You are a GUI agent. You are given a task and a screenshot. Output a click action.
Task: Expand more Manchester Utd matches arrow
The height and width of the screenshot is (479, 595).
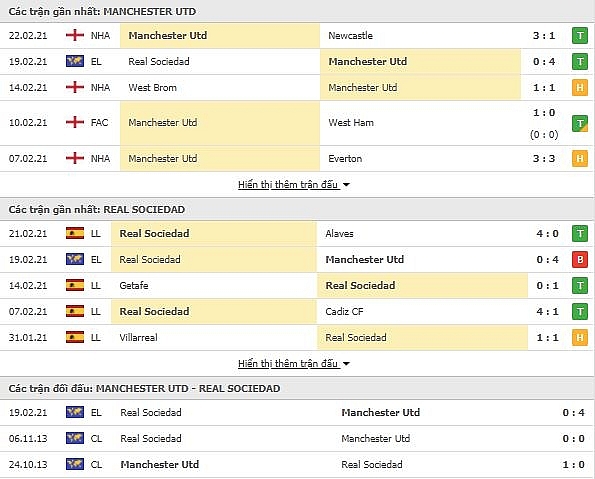click(346, 185)
